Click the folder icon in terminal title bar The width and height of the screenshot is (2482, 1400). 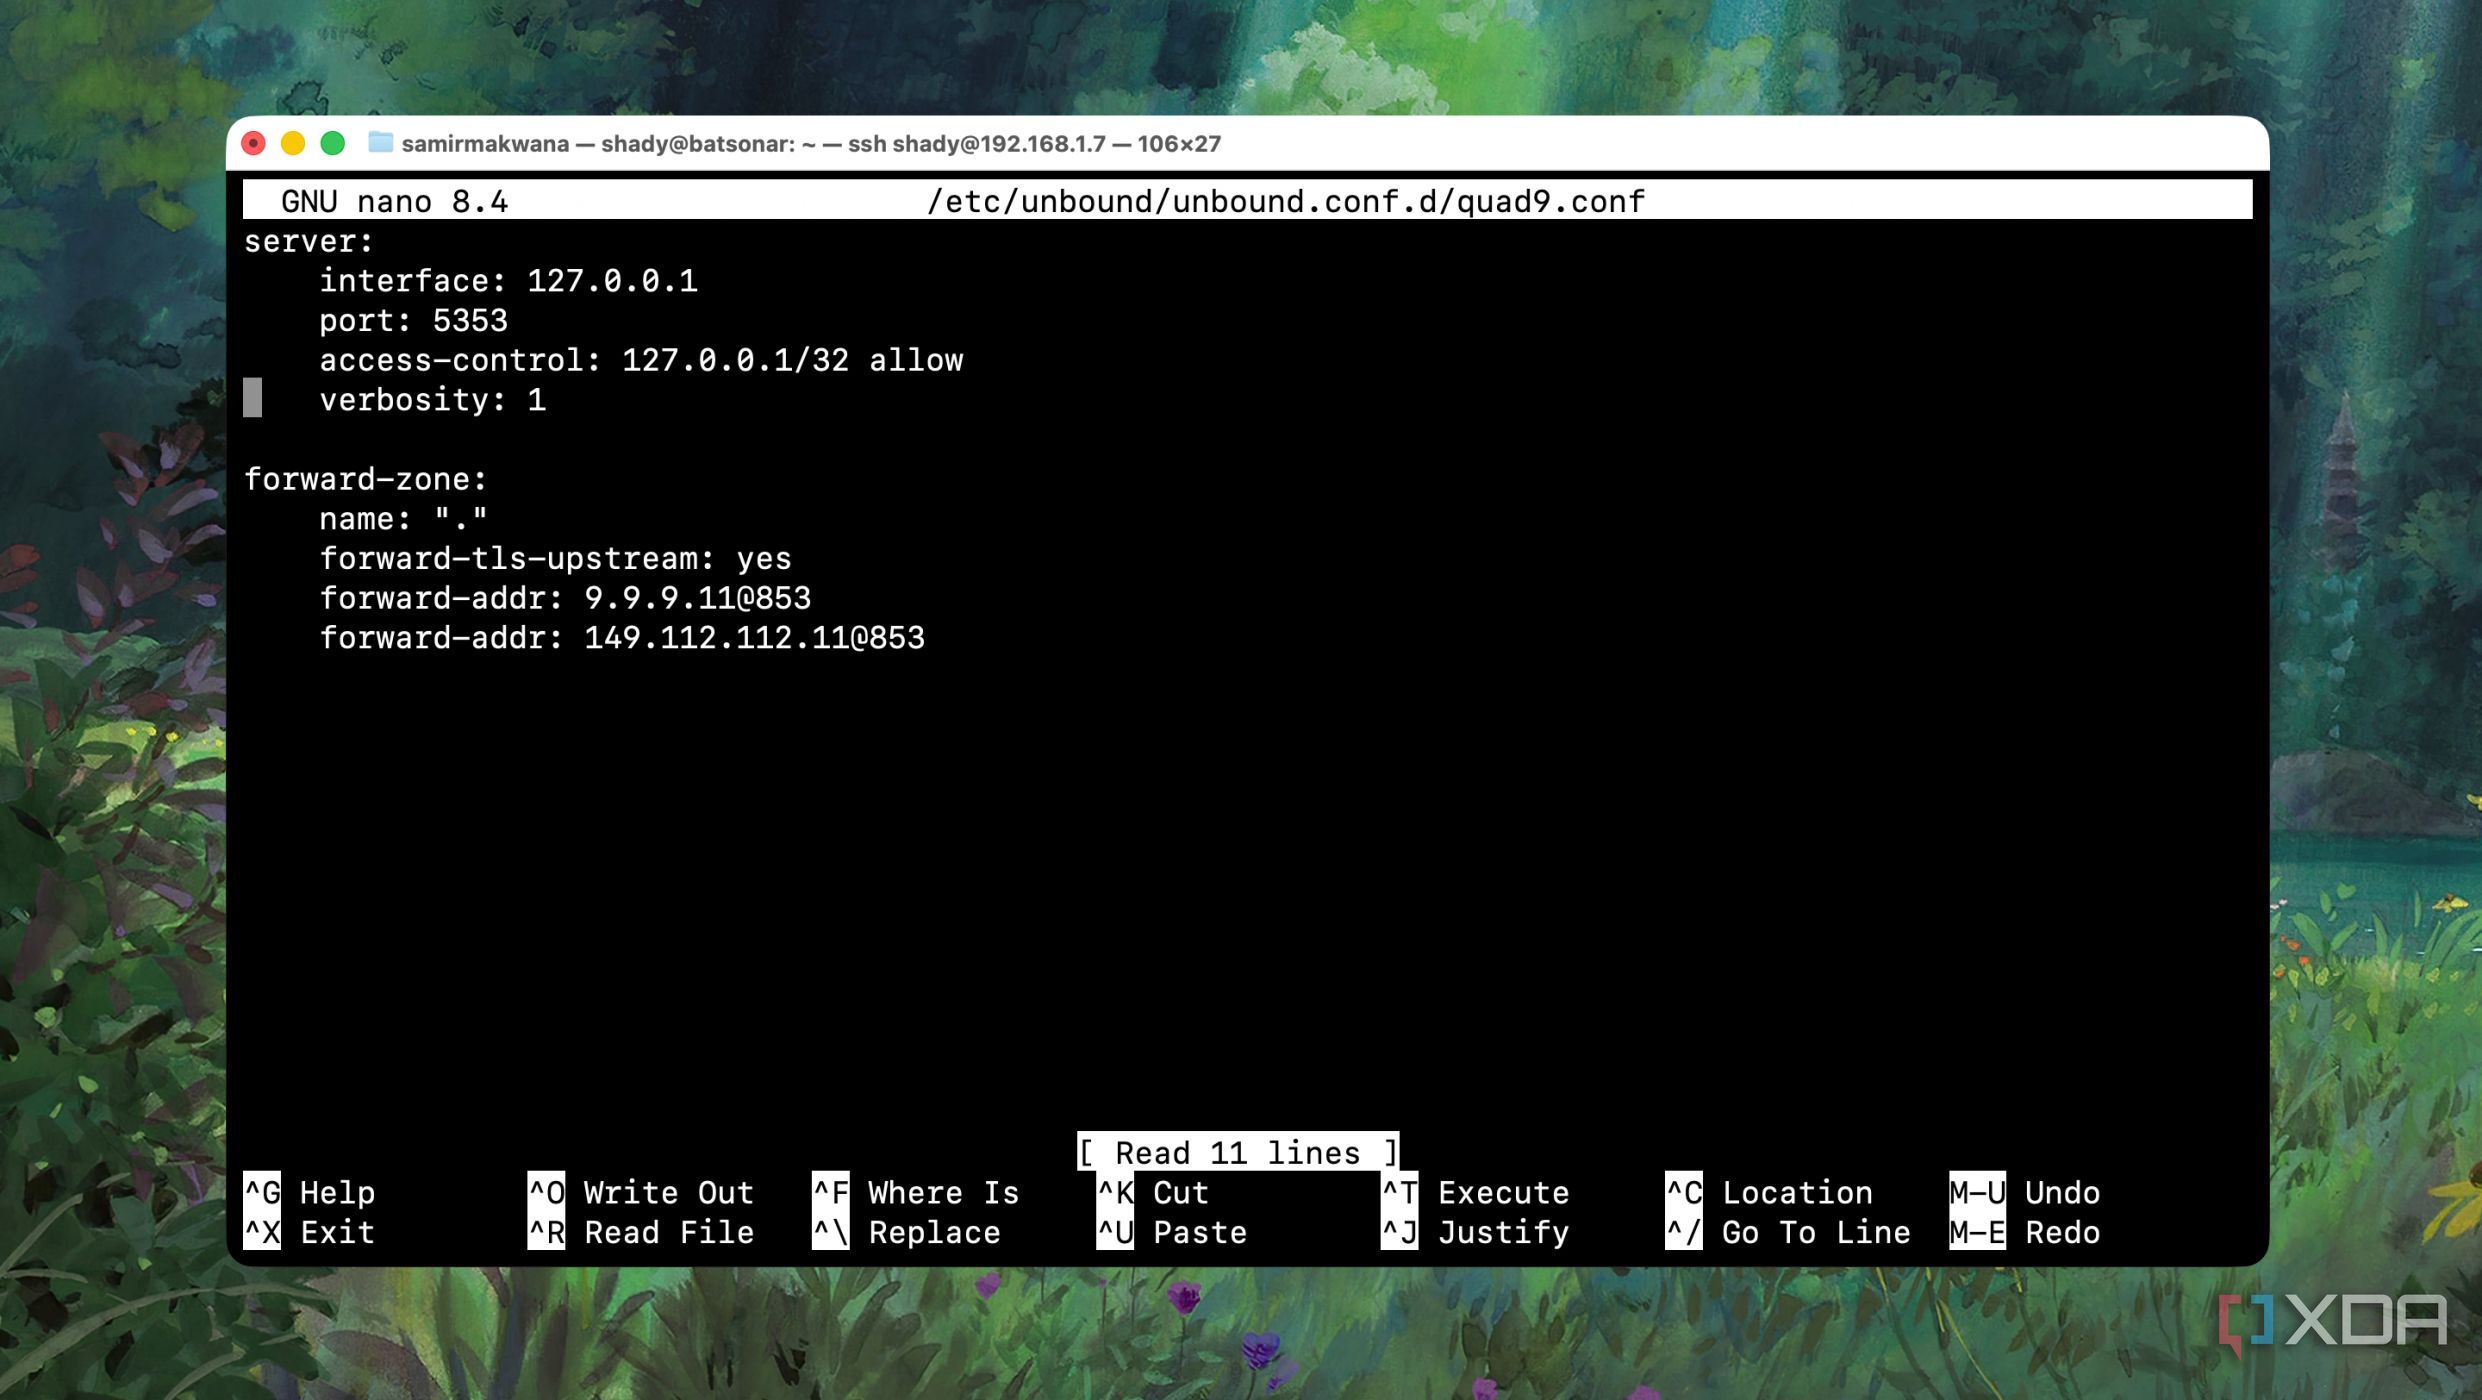coord(380,143)
